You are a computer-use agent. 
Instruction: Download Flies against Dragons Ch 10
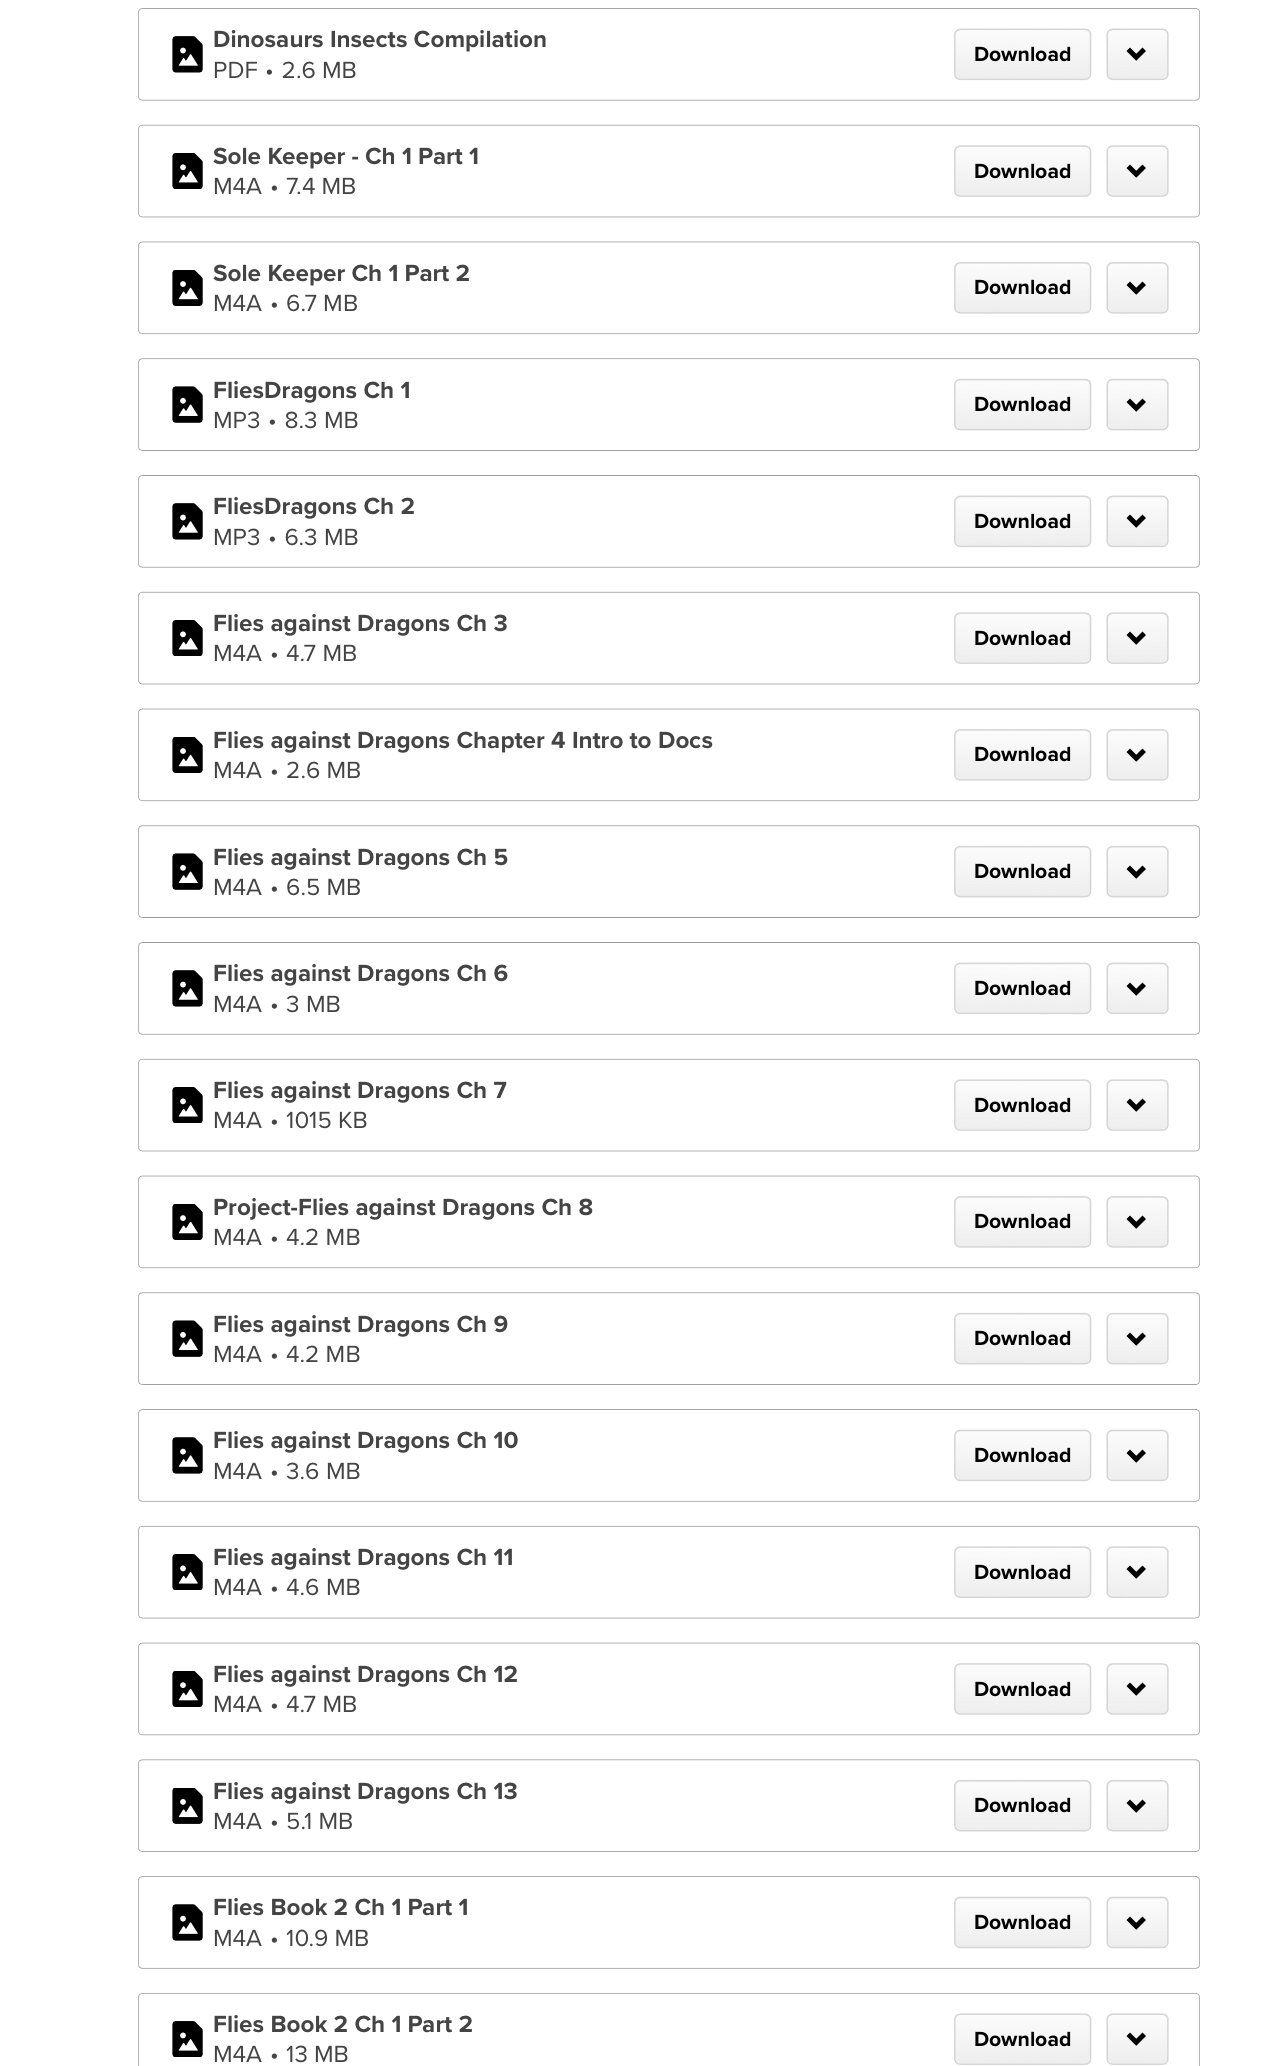[x=1021, y=1455]
